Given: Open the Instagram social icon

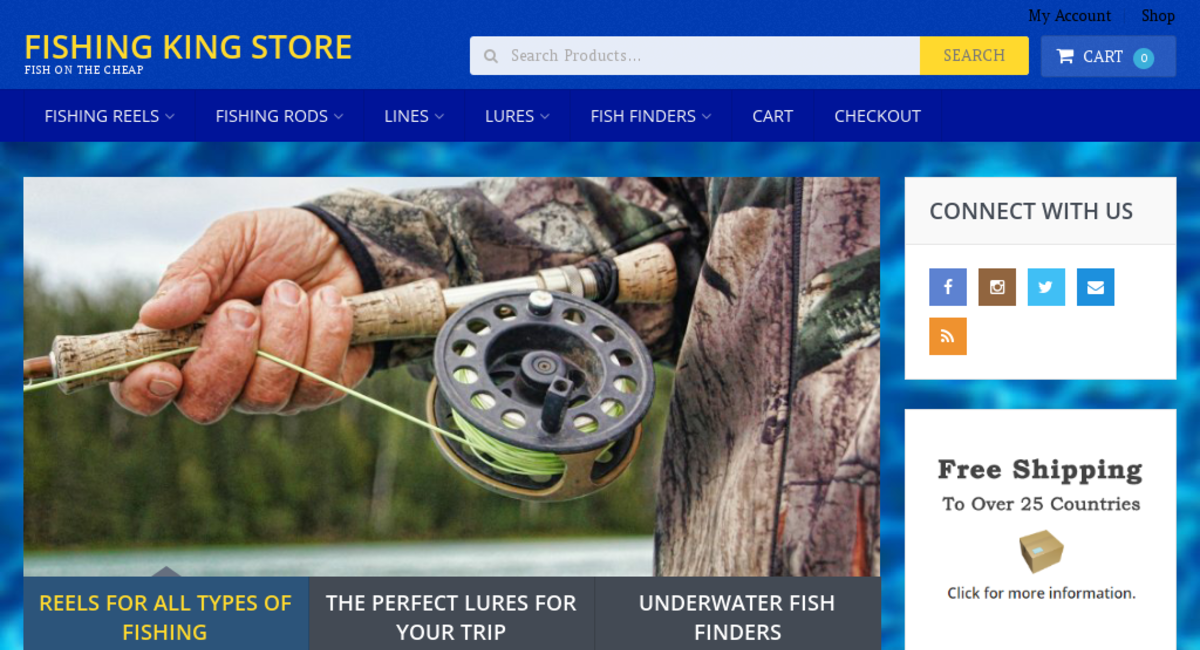Looking at the screenshot, I should [997, 287].
